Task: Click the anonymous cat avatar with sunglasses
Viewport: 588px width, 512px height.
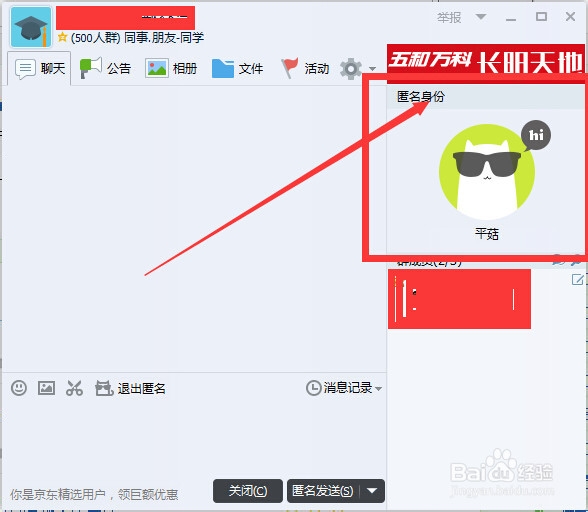Action: pyautogui.click(x=487, y=172)
